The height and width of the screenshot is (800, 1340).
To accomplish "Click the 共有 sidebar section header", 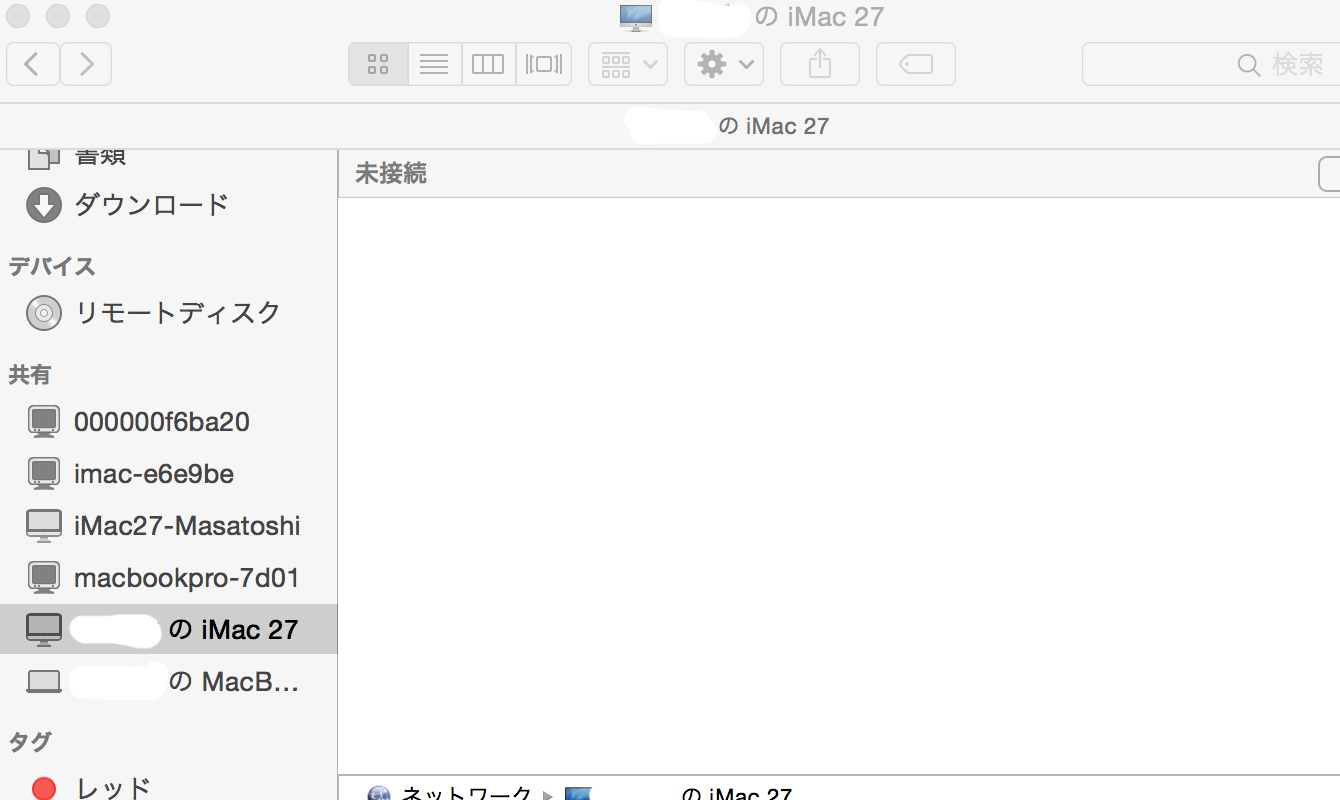I will [30, 375].
